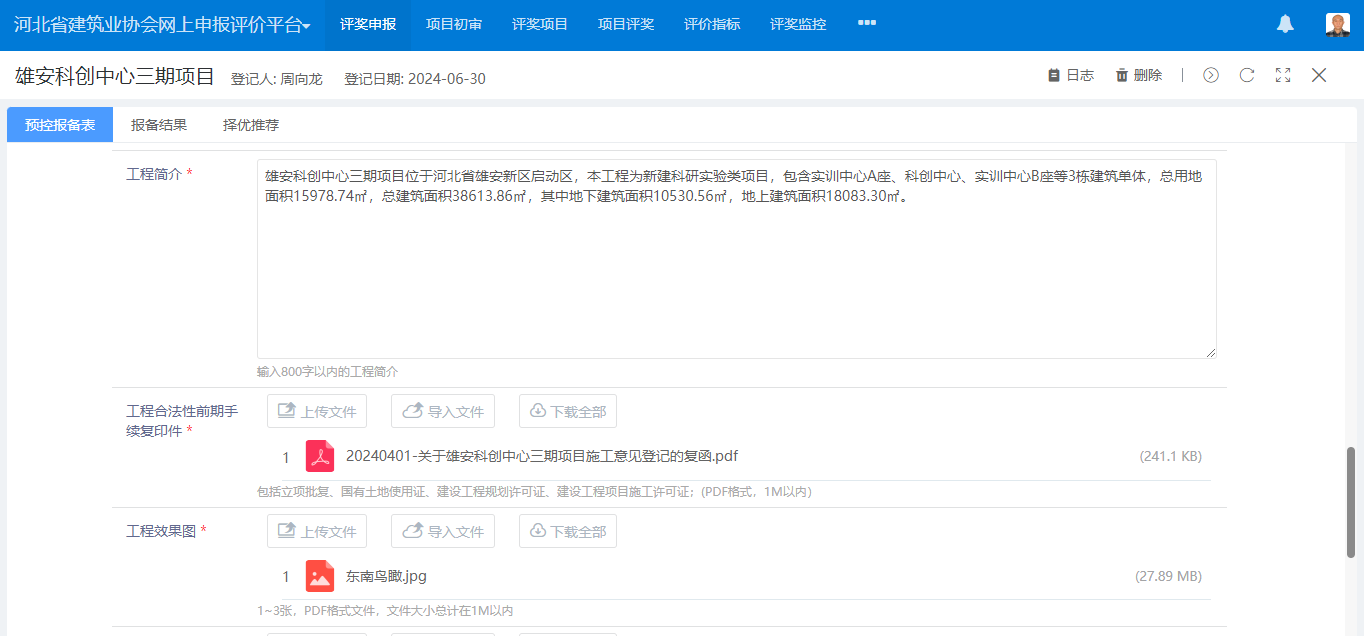Open the more menu (three dots)
Image resolution: width=1364 pixels, height=636 pixels.
pyautogui.click(x=867, y=24)
